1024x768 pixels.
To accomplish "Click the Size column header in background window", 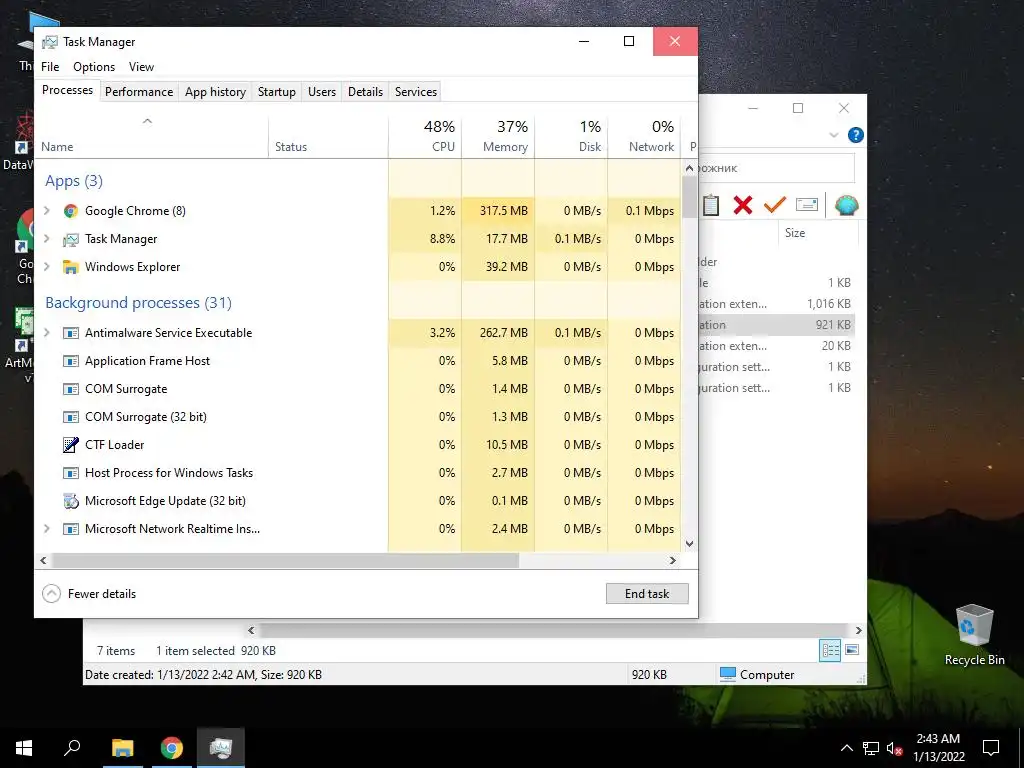I will tap(818, 233).
